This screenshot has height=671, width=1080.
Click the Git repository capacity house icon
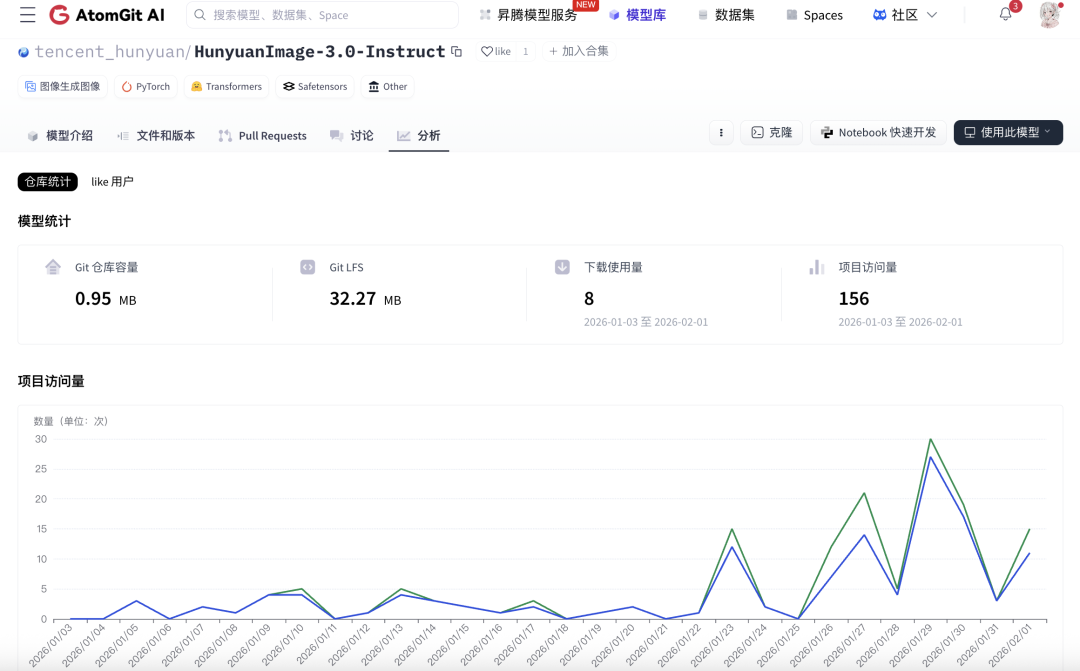coord(53,267)
